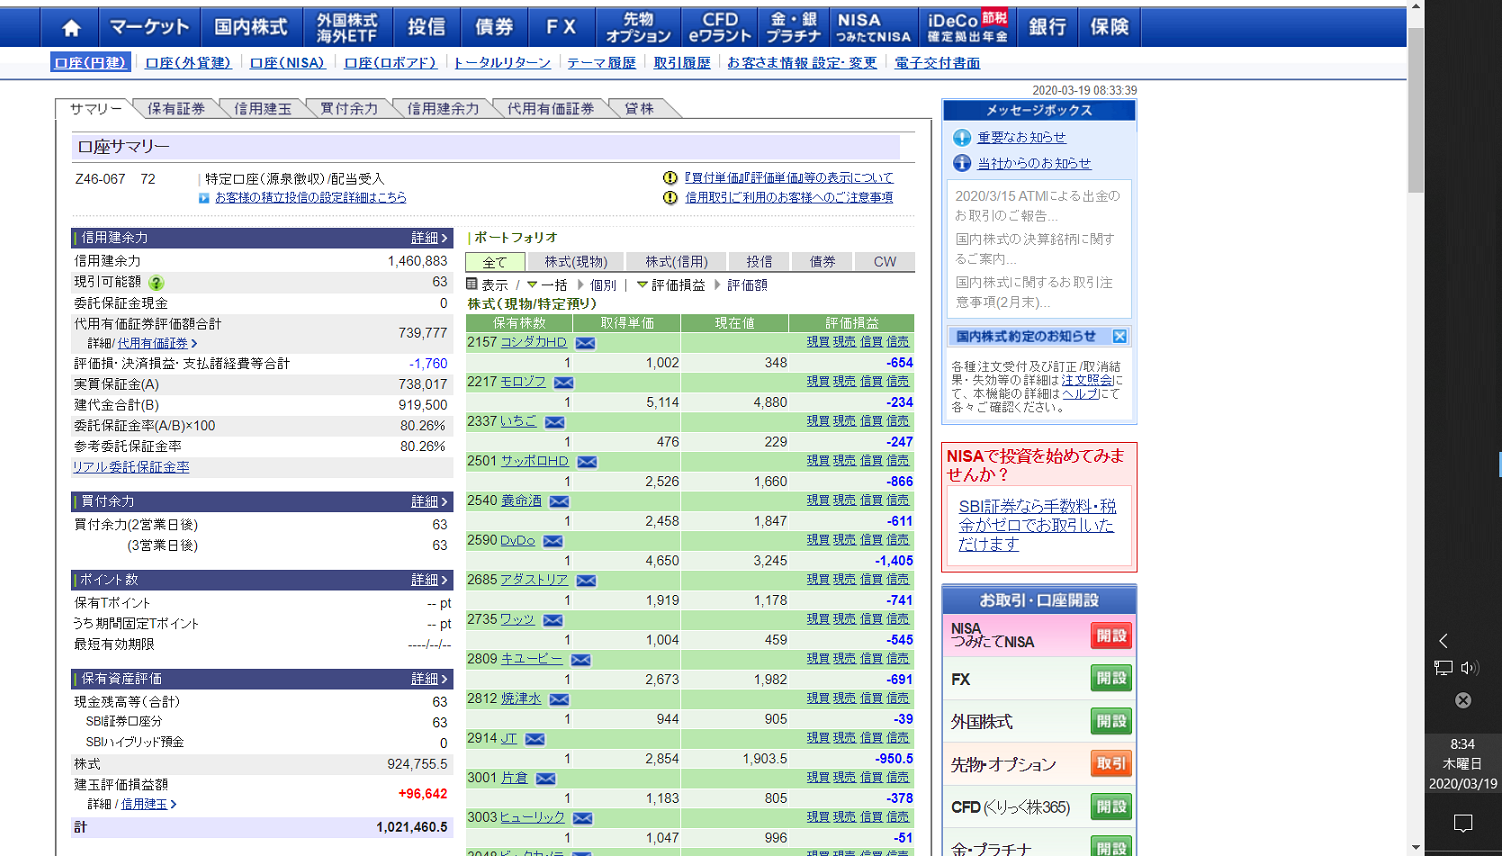Image resolution: width=1502 pixels, height=856 pixels.
Task: Open the Windows notification center icon
Action: pyautogui.click(x=1463, y=823)
